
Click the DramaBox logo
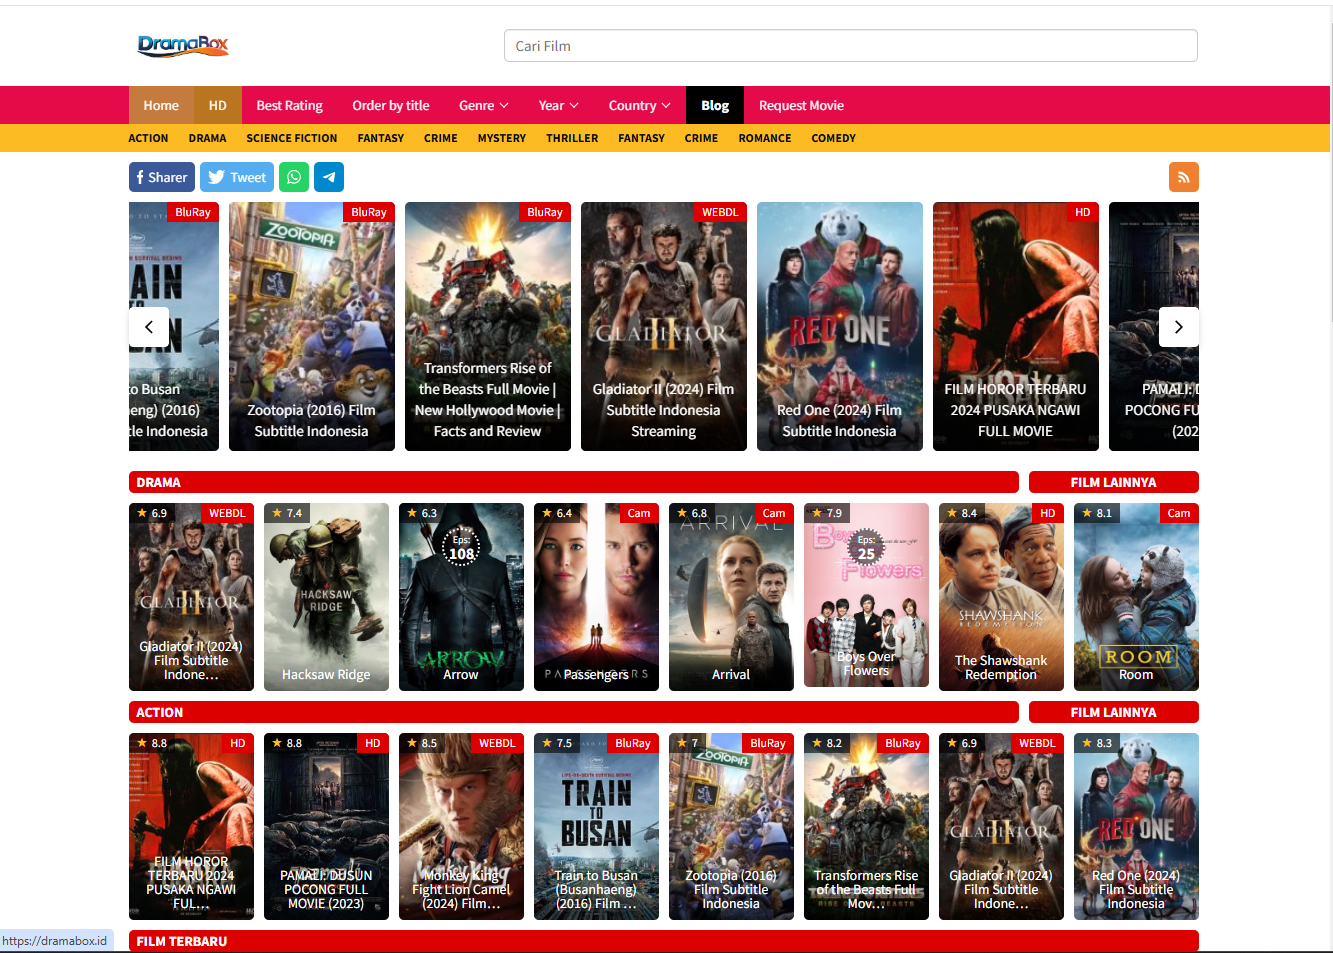[183, 45]
